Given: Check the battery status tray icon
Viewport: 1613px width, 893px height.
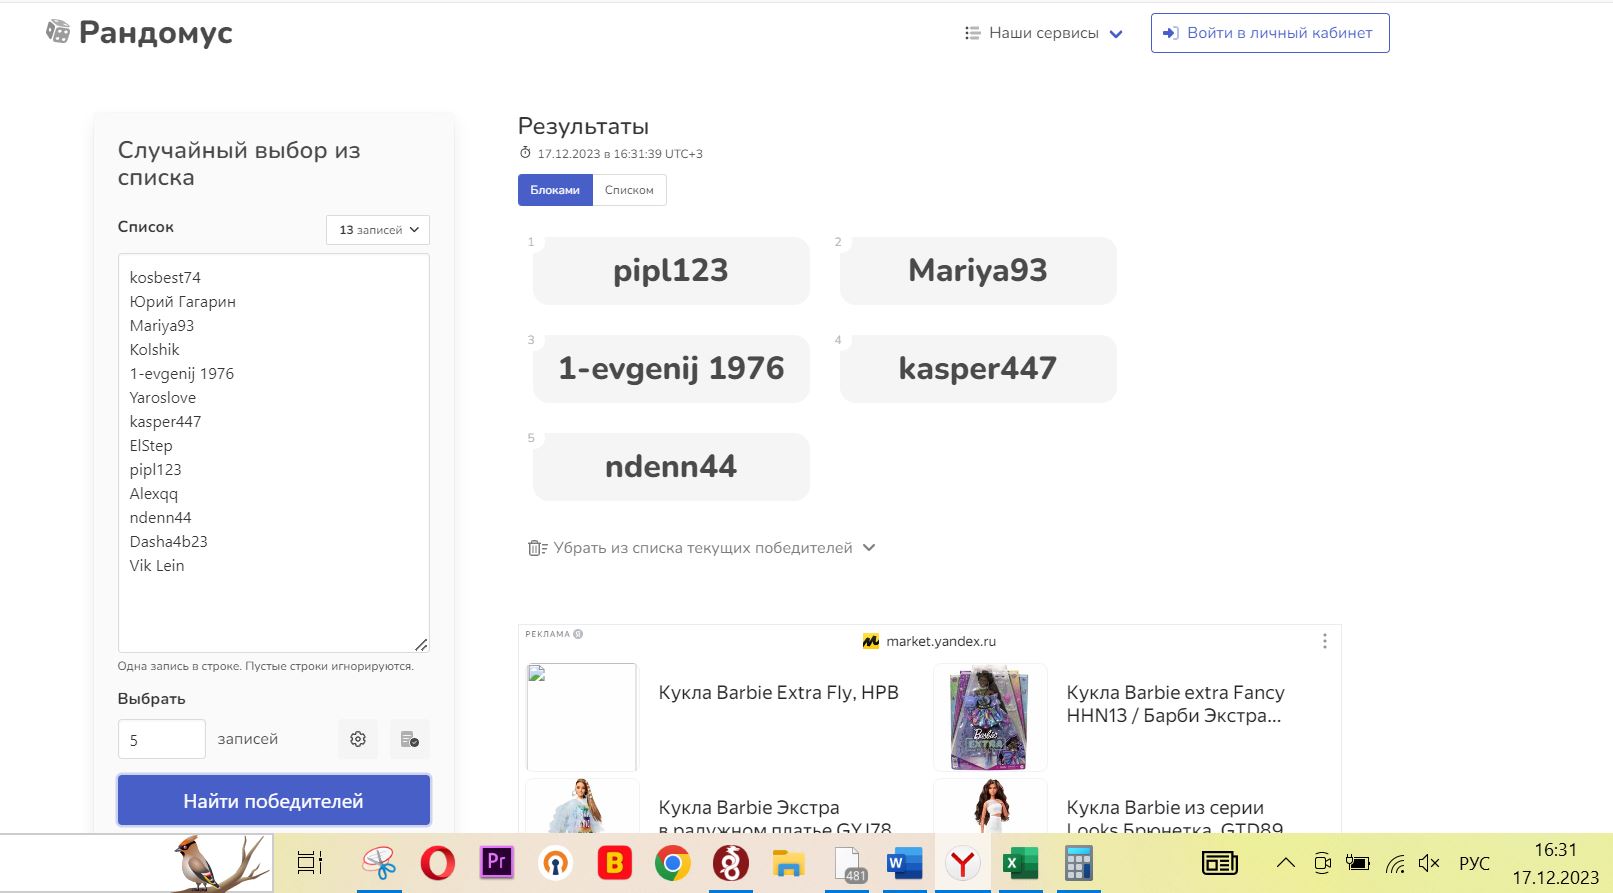Looking at the screenshot, I should [x=1358, y=863].
